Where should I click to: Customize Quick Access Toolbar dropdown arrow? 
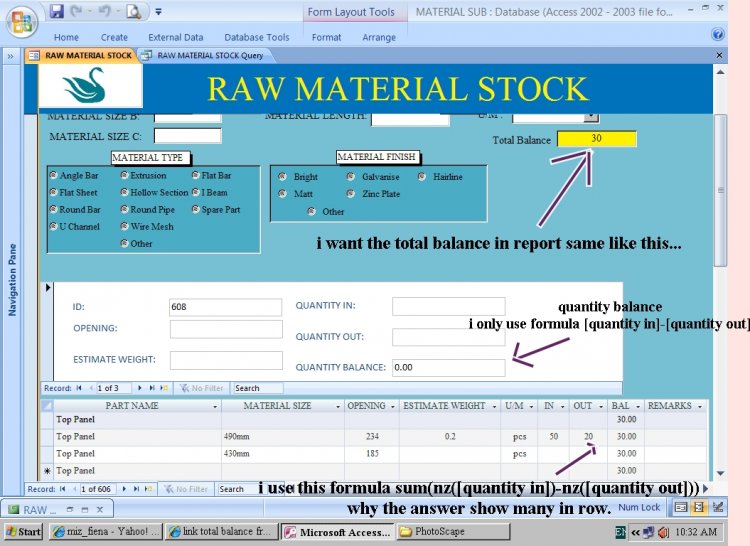(158, 13)
